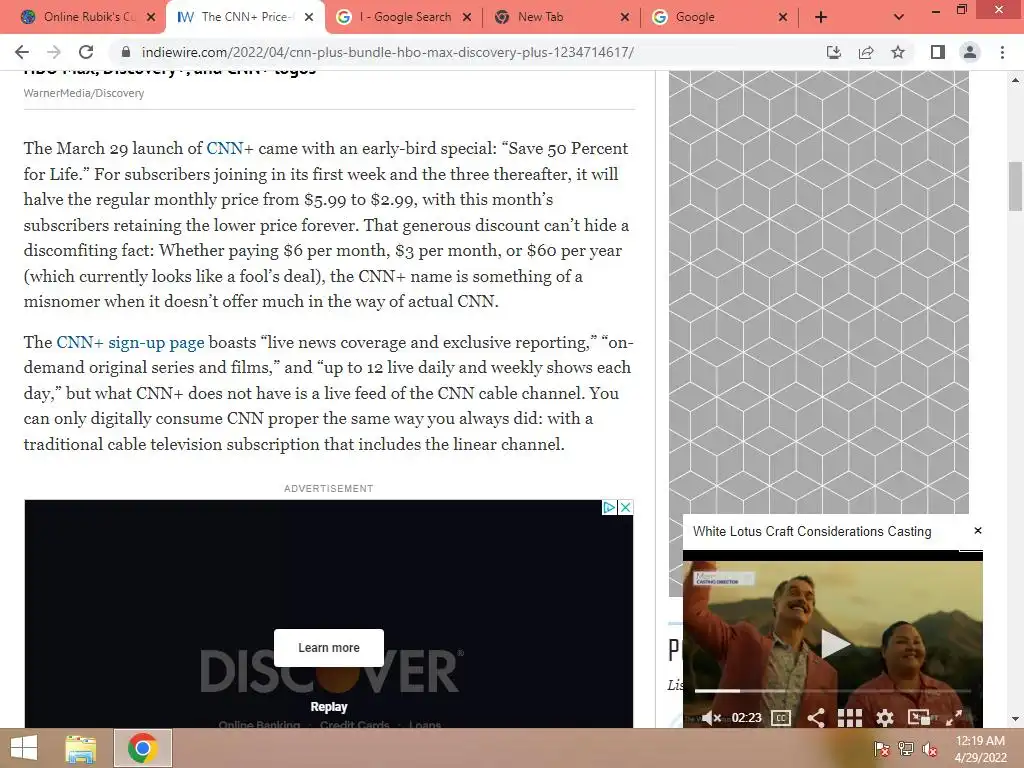1024x768 pixels.
Task: Click the page vertical scrollbar thumb
Action: click(x=1015, y=186)
